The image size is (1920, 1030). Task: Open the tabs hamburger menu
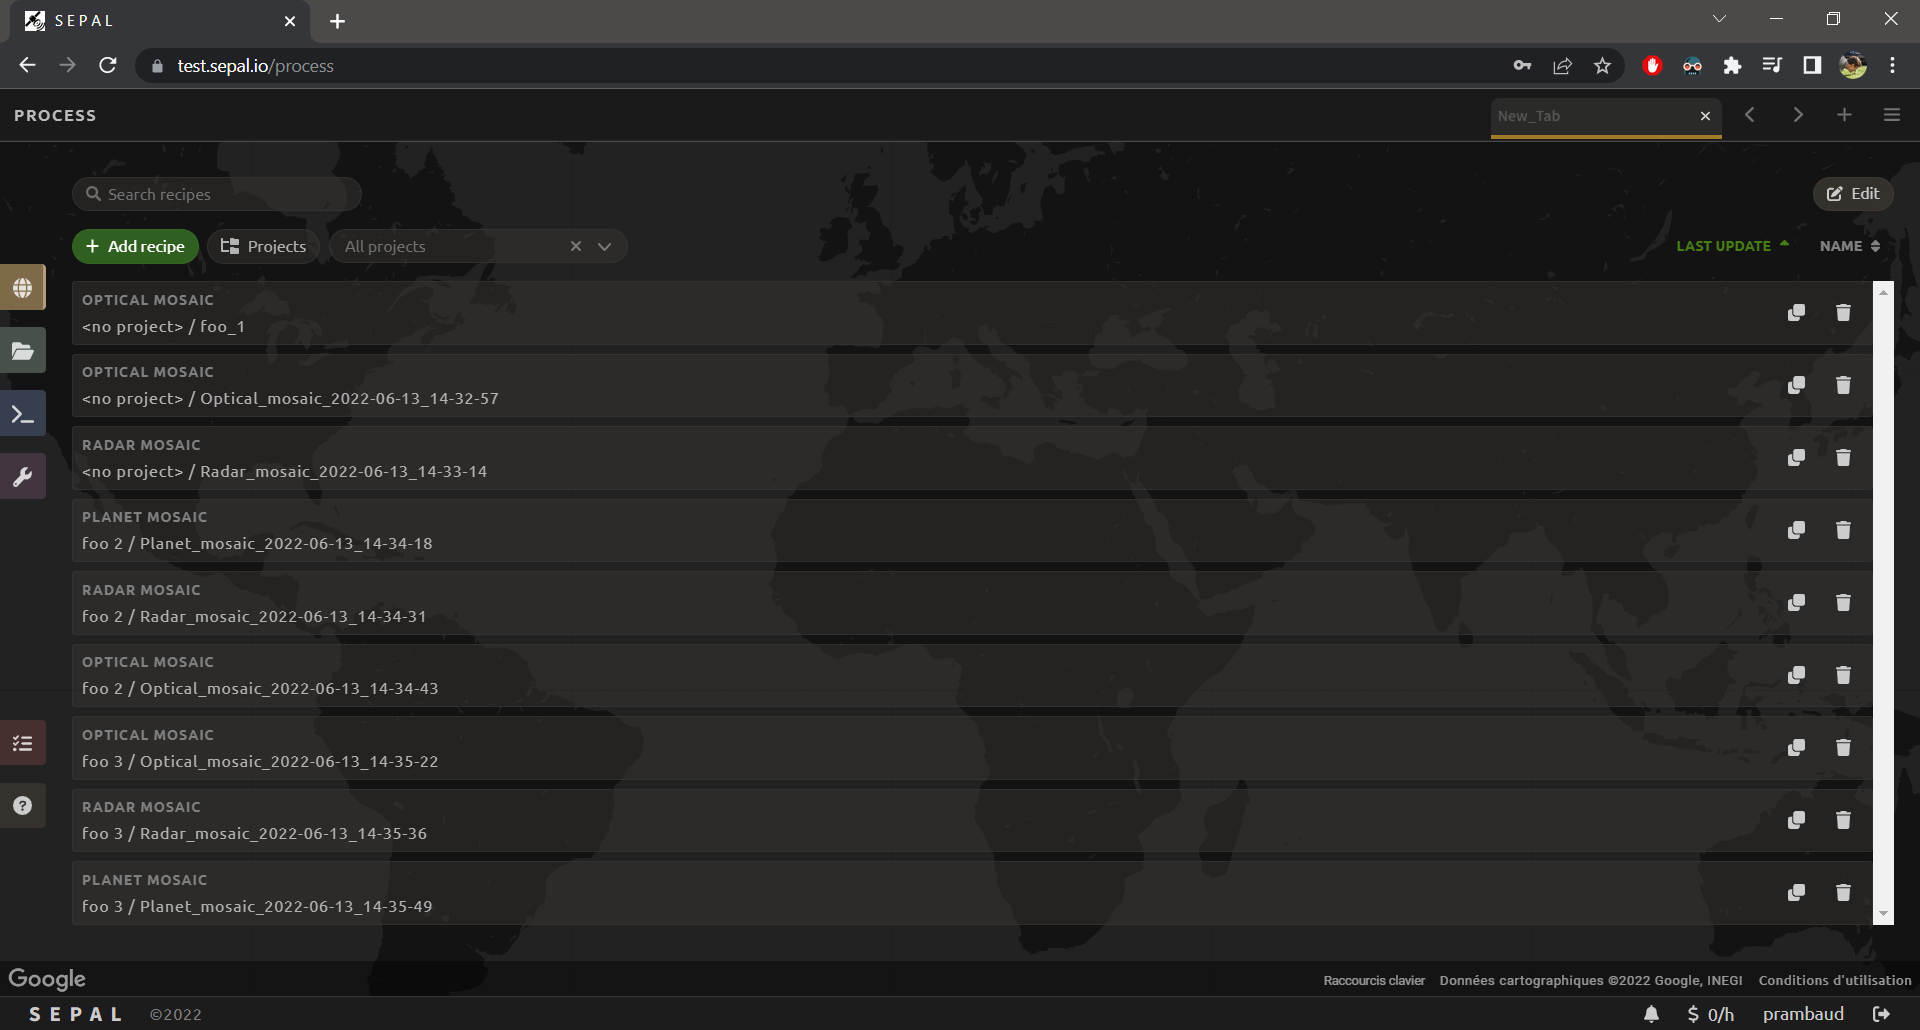(1891, 115)
